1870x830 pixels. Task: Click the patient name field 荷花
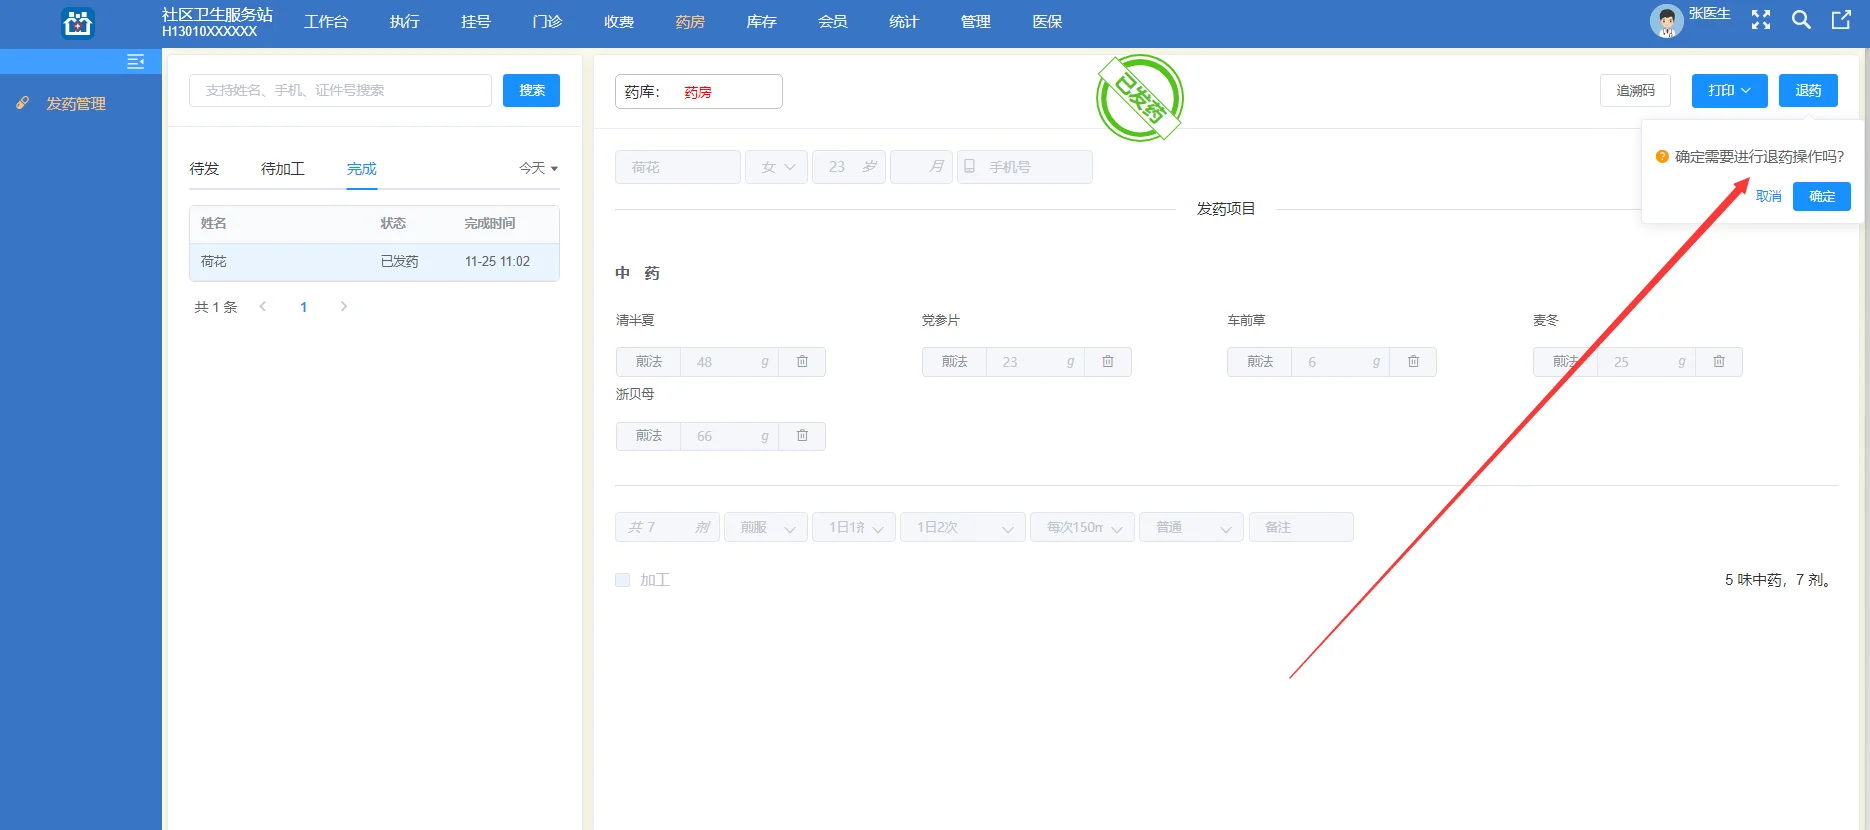(678, 167)
